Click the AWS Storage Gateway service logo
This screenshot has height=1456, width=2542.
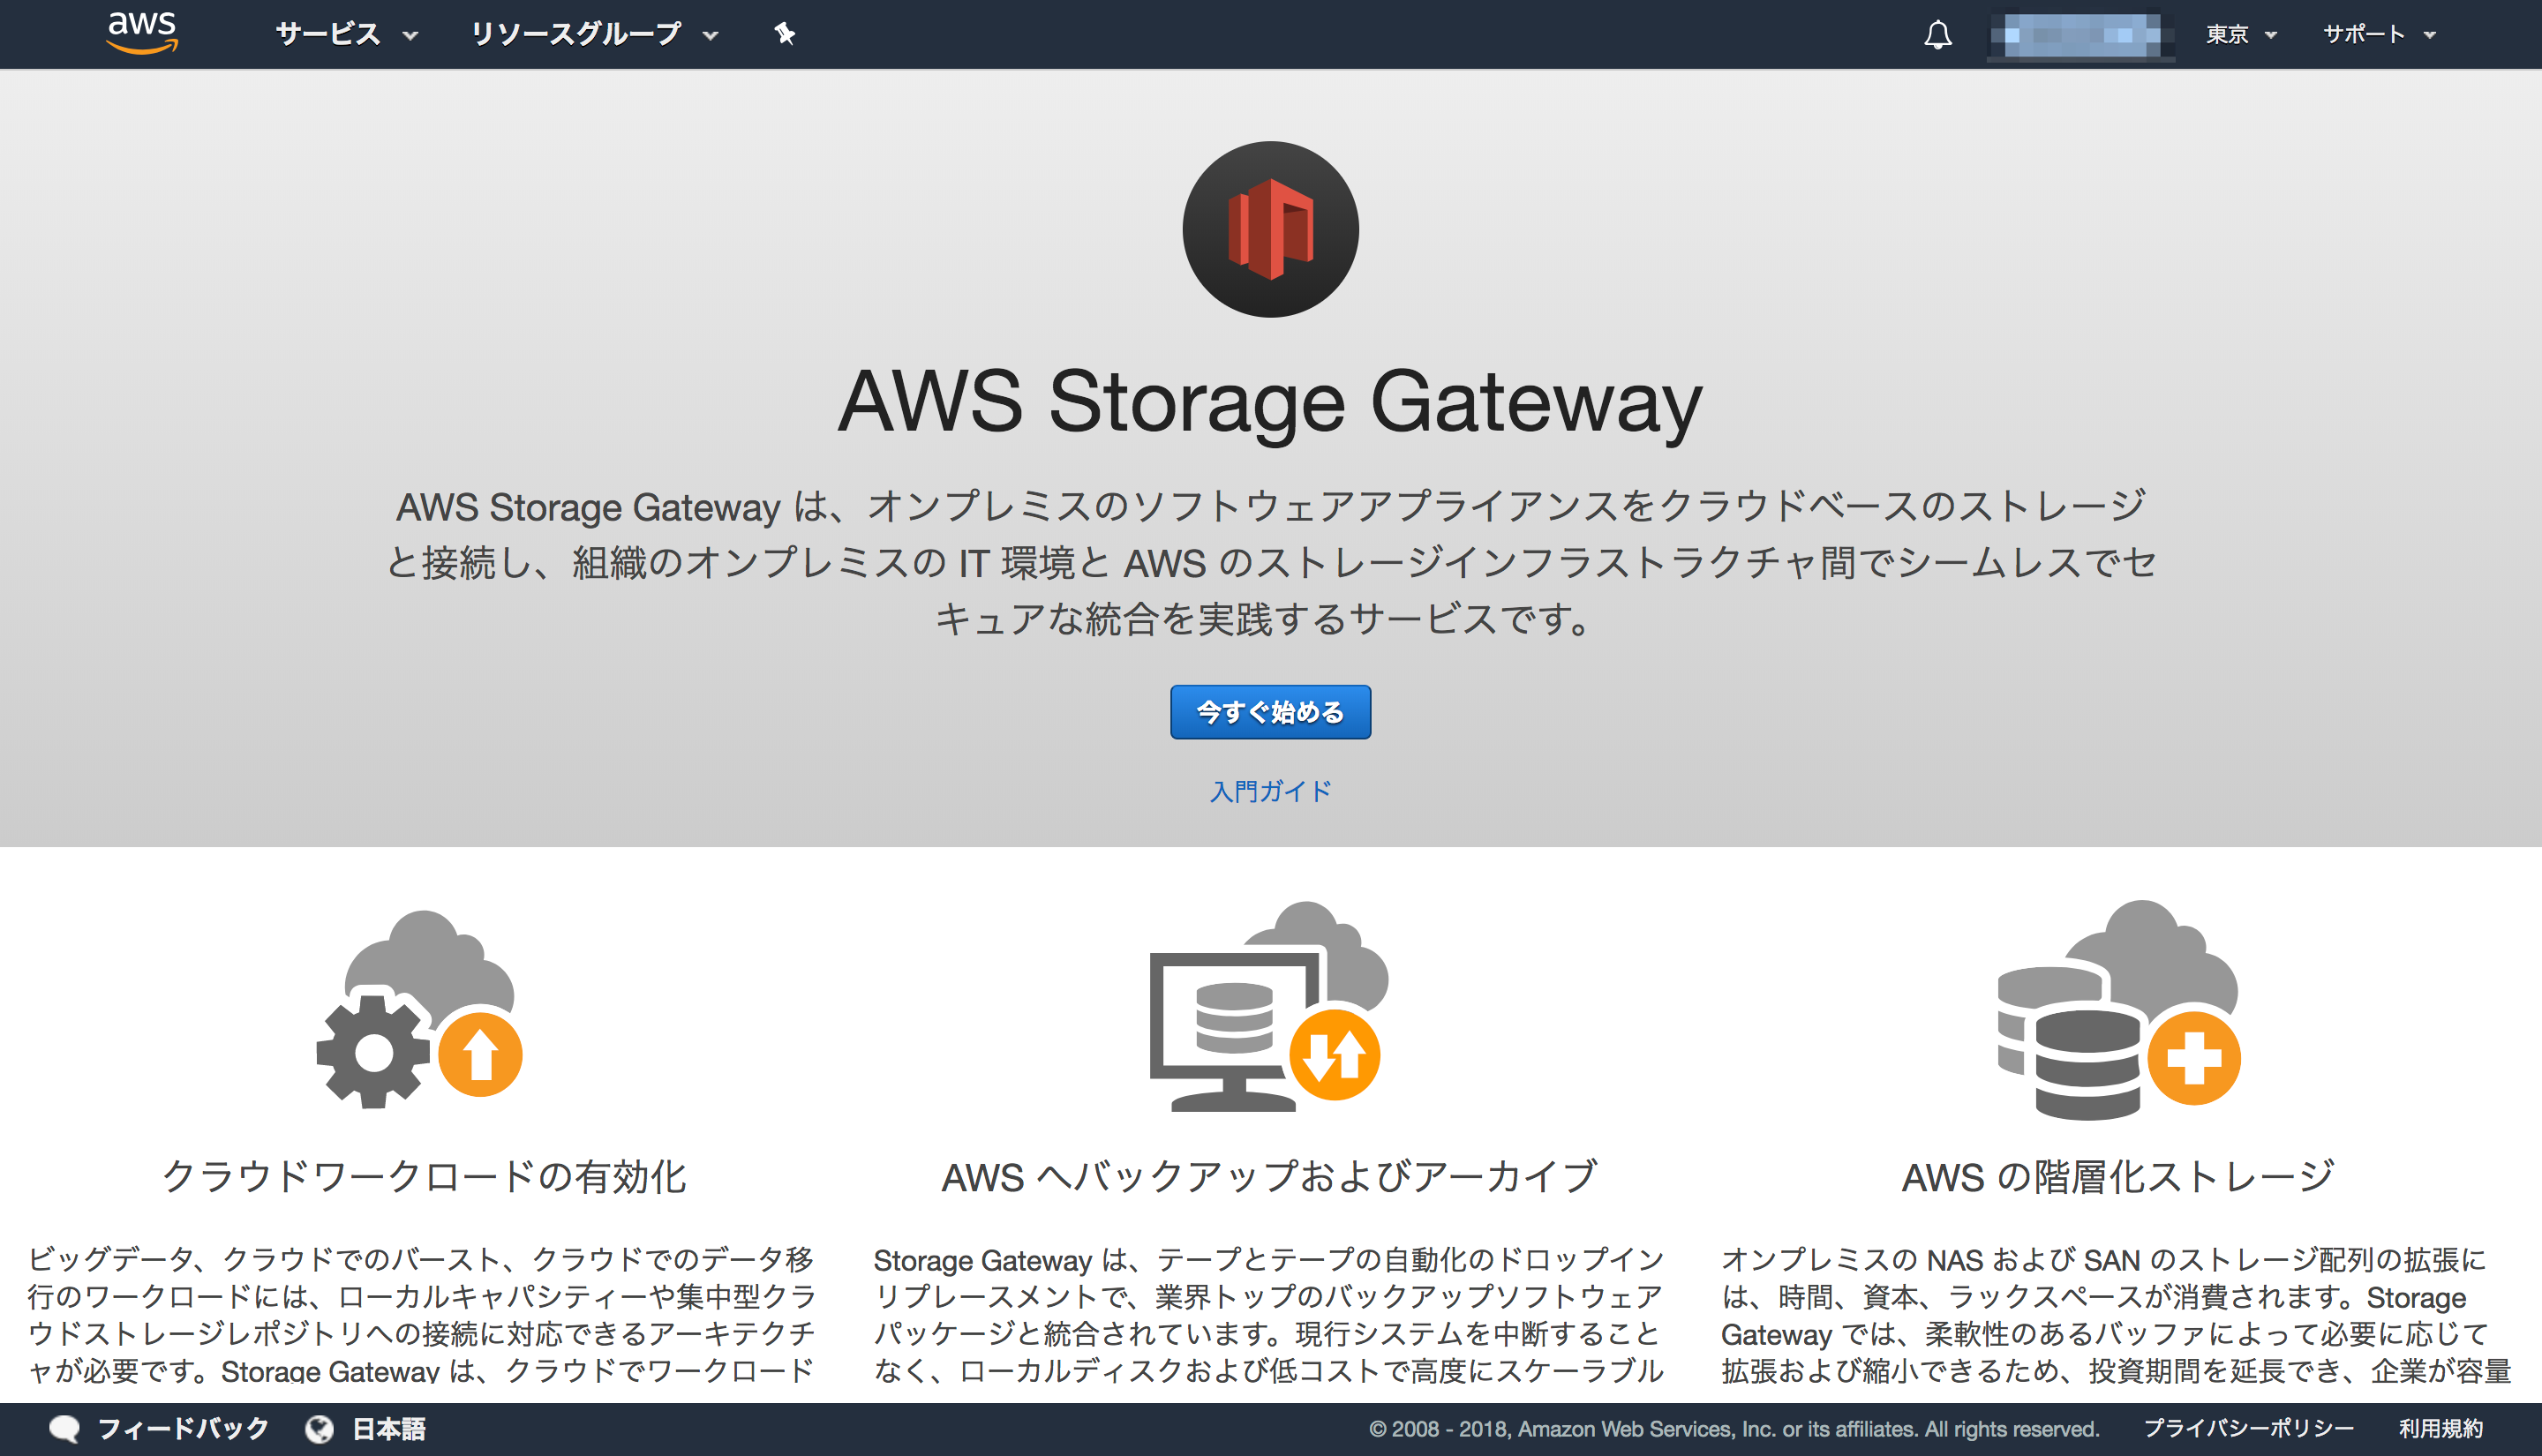click(x=1270, y=229)
